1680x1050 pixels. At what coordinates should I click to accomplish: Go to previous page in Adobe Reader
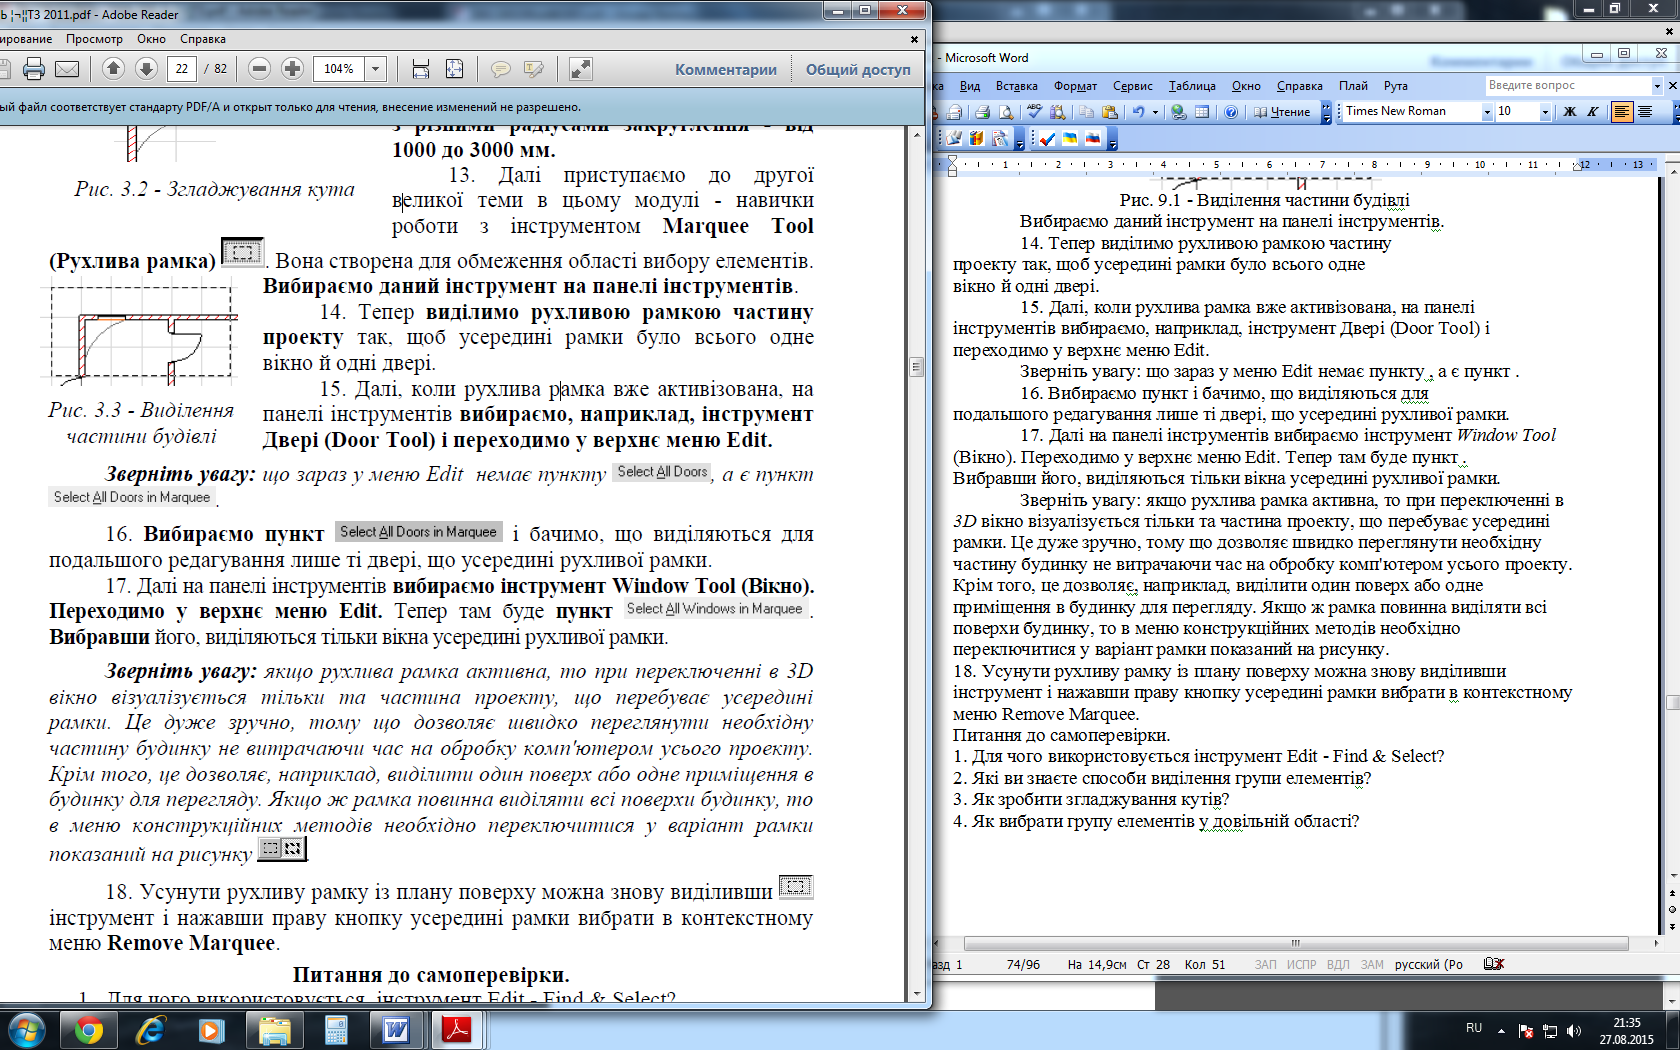113,69
